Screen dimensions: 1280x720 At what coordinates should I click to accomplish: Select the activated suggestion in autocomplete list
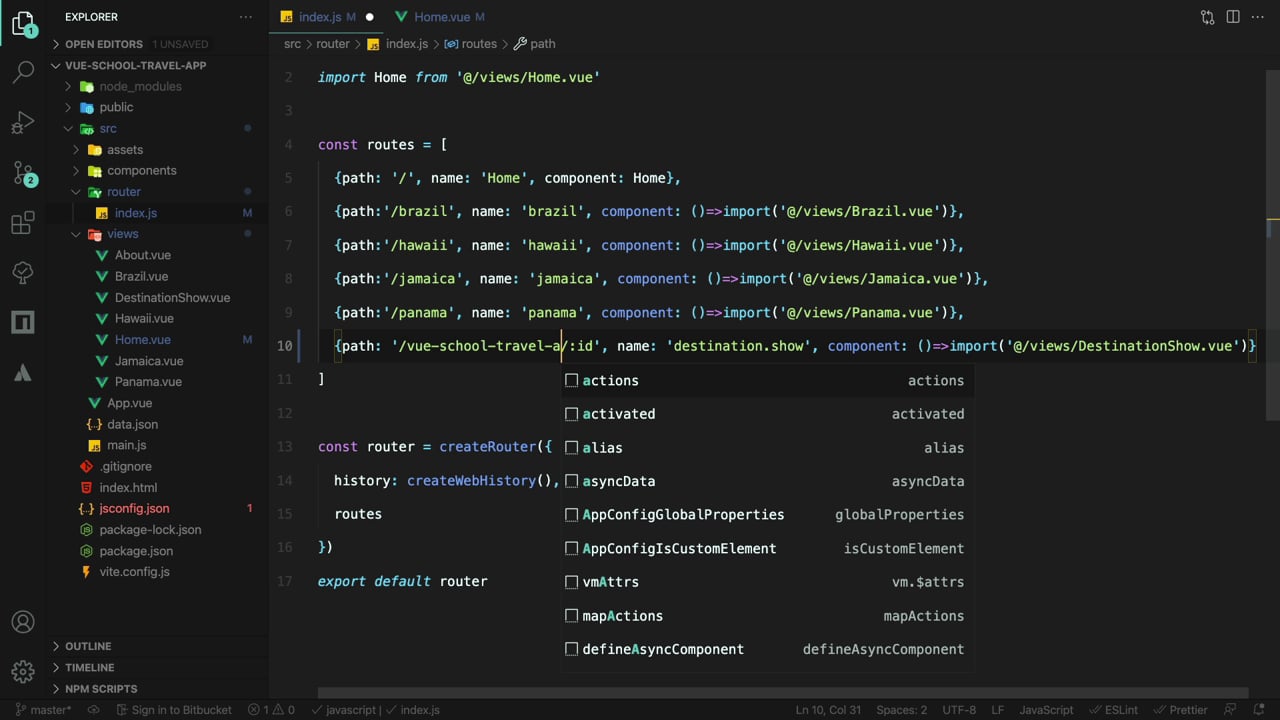pyautogui.click(x=767, y=414)
